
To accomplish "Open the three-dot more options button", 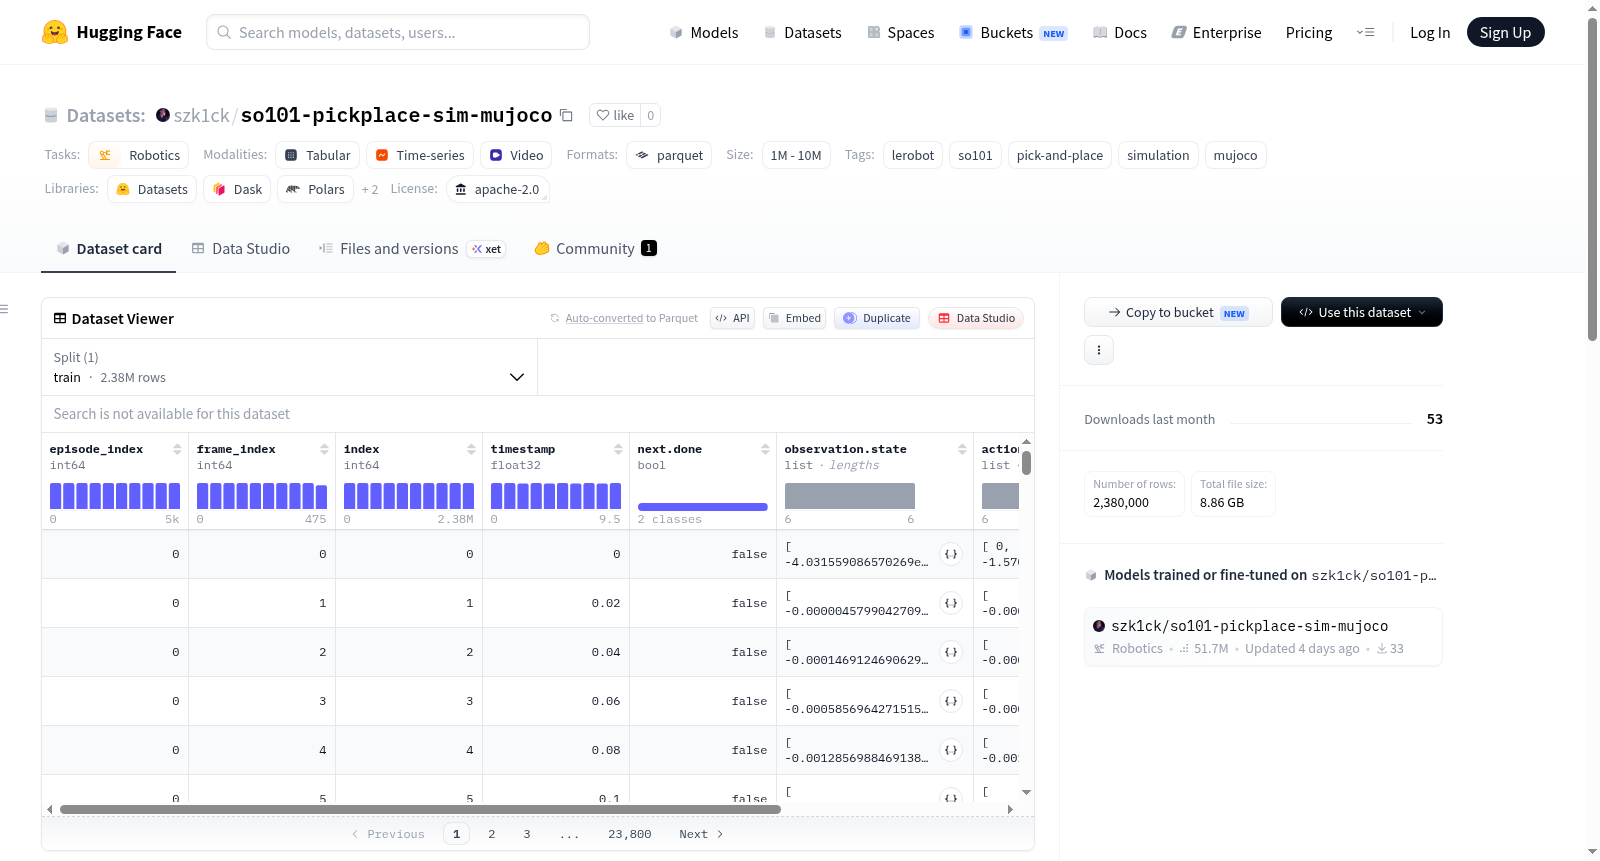I will click(x=1099, y=350).
